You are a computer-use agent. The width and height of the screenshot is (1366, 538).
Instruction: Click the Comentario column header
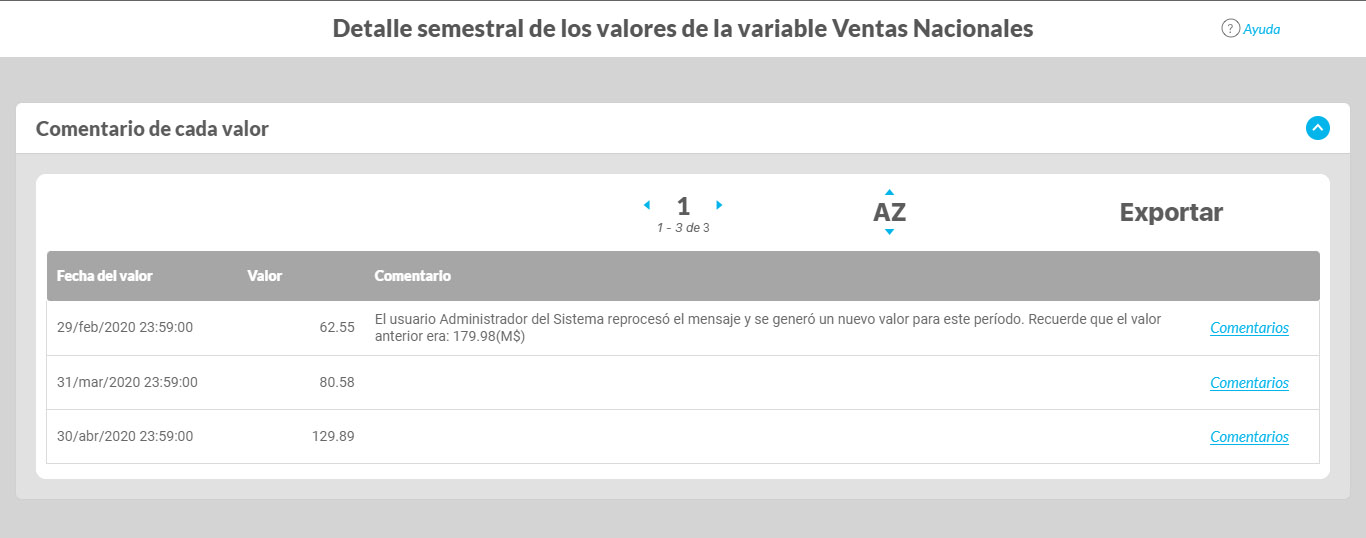[412, 276]
